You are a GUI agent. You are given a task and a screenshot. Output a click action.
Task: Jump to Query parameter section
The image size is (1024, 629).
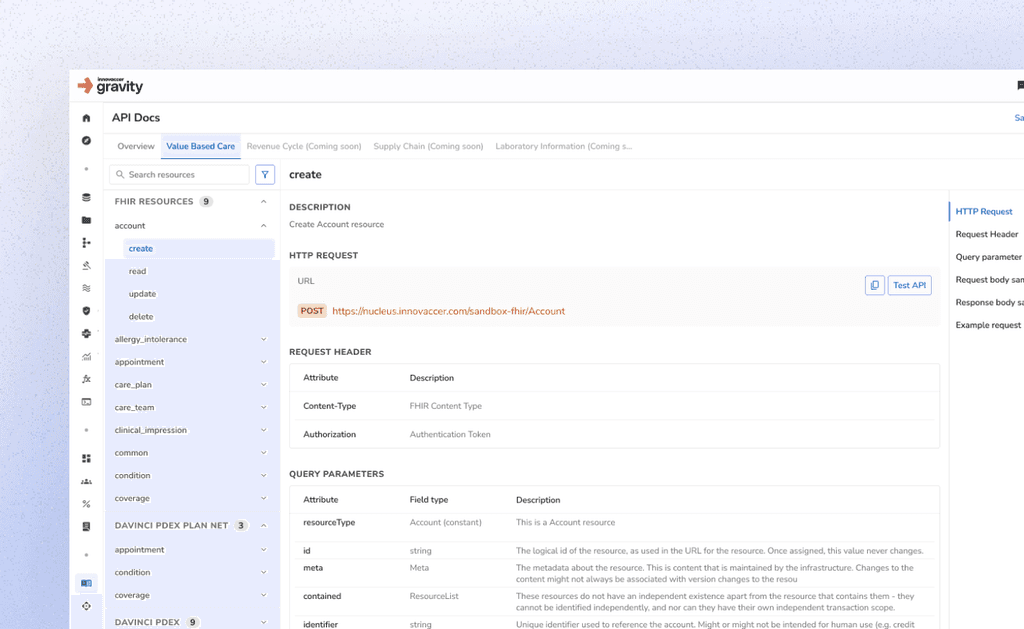(989, 257)
